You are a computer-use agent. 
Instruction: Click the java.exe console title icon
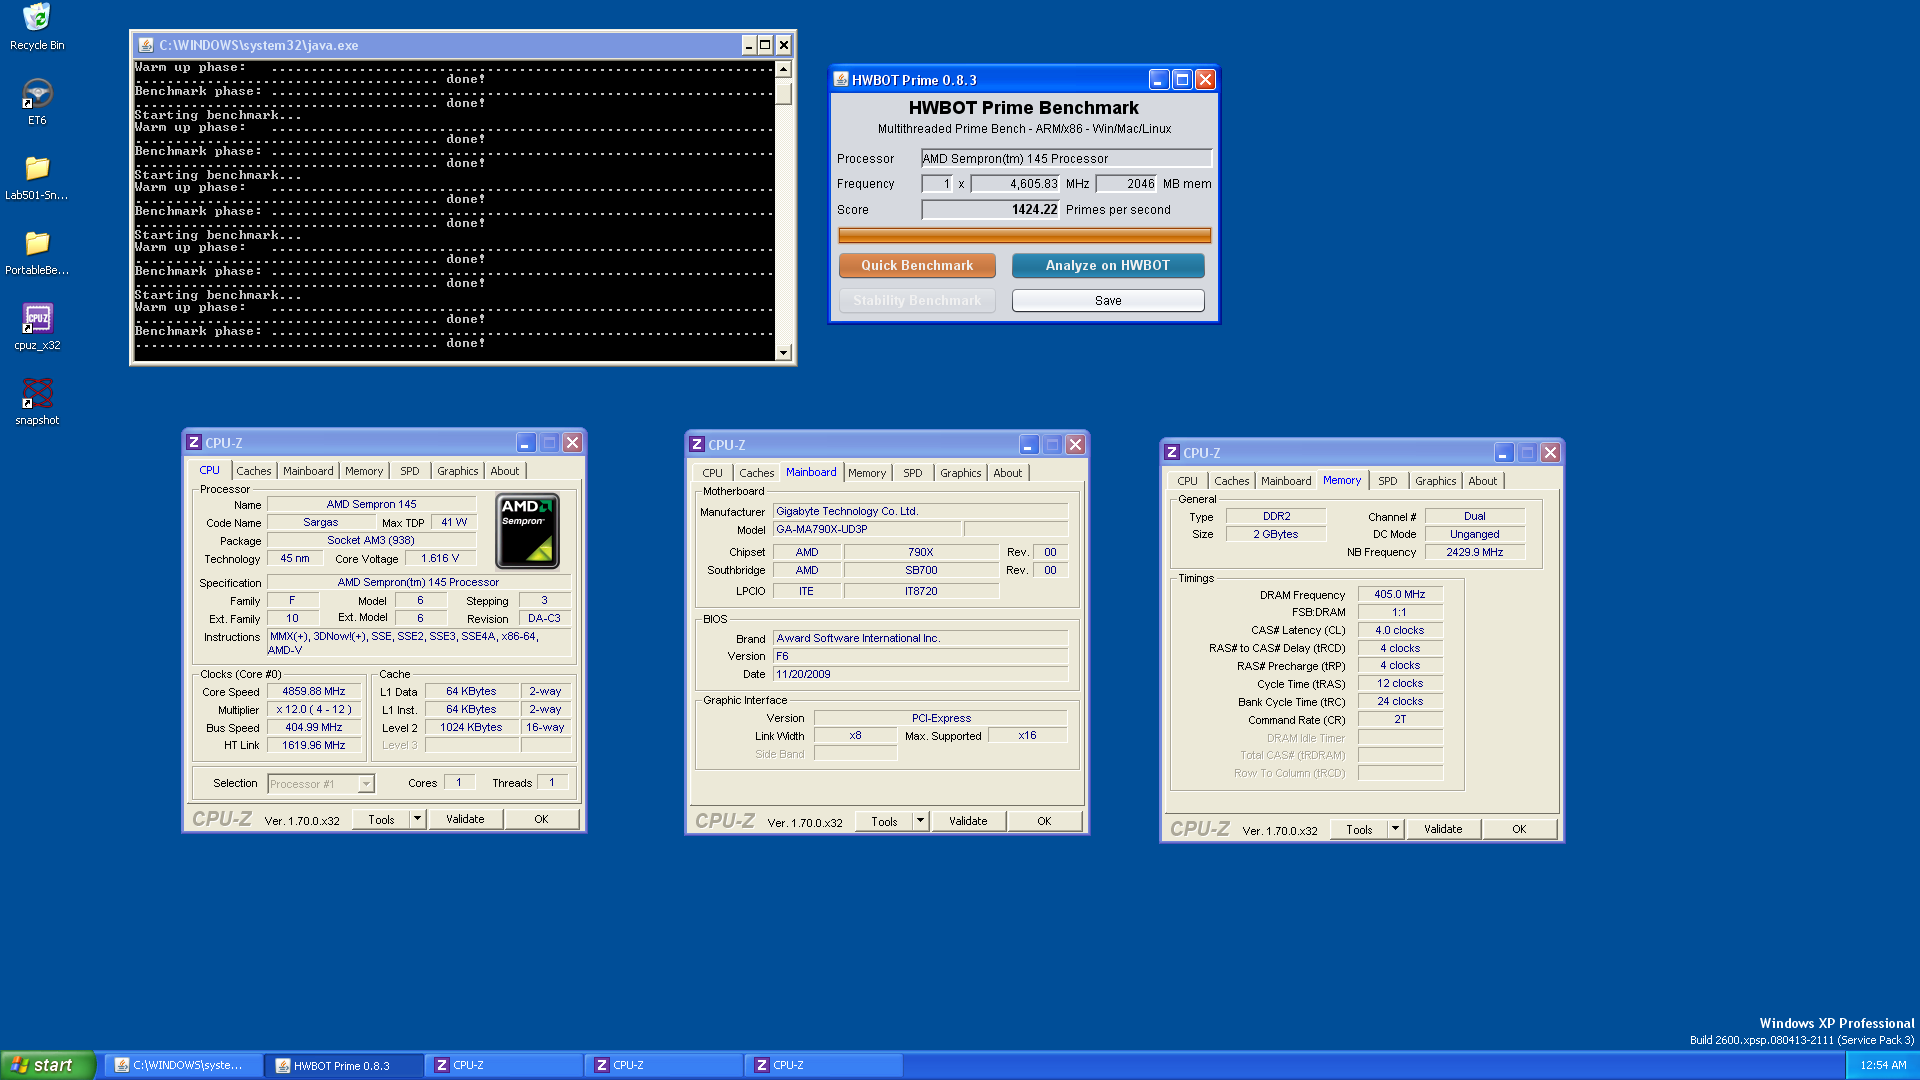146,45
